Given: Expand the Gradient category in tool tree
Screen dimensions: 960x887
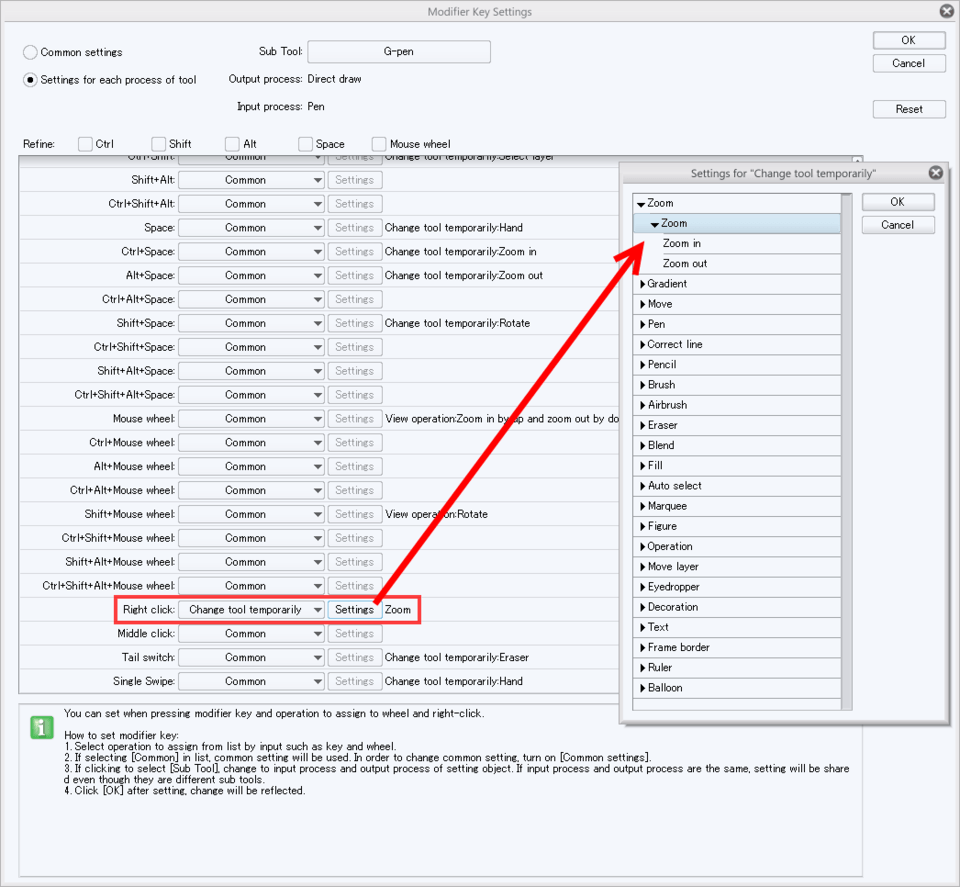Looking at the screenshot, I should (x=642, y=284).
